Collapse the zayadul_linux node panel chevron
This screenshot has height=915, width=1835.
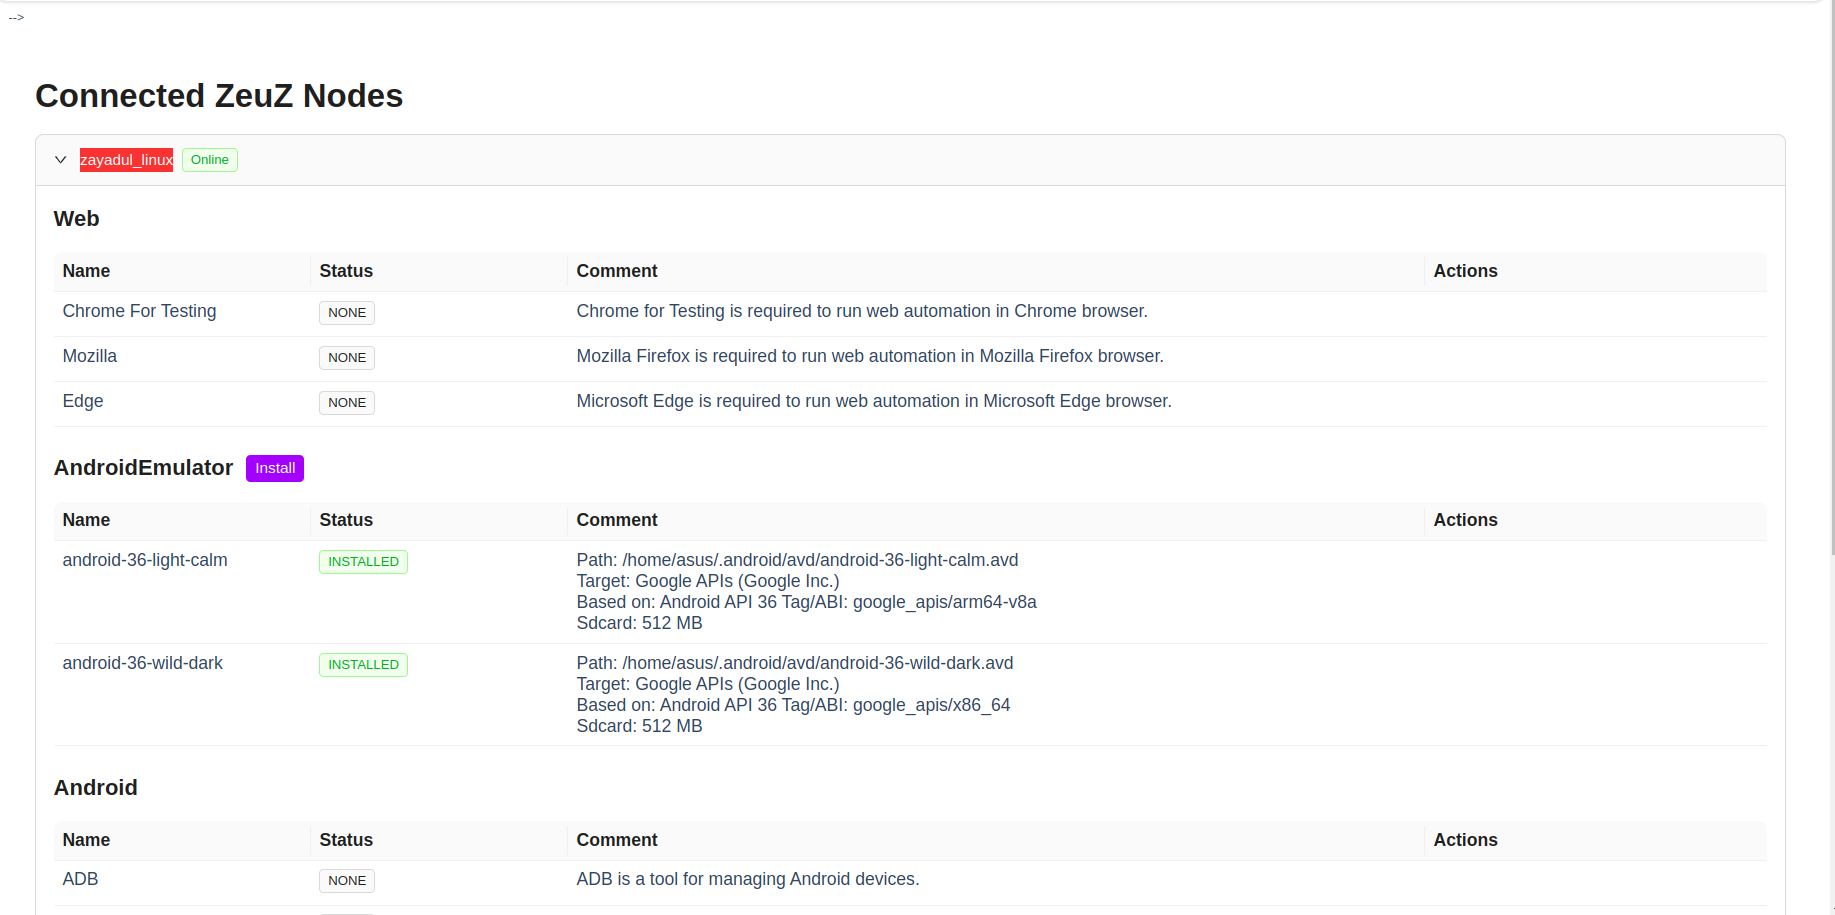click(61, 160)
